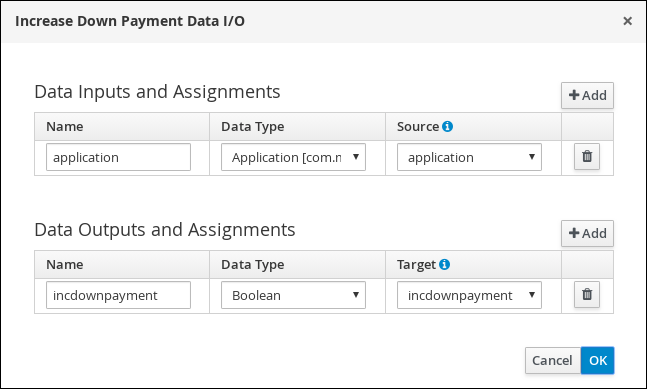Open the Boolean data type dropdown

pyautogui.click(x=293, y=295)
